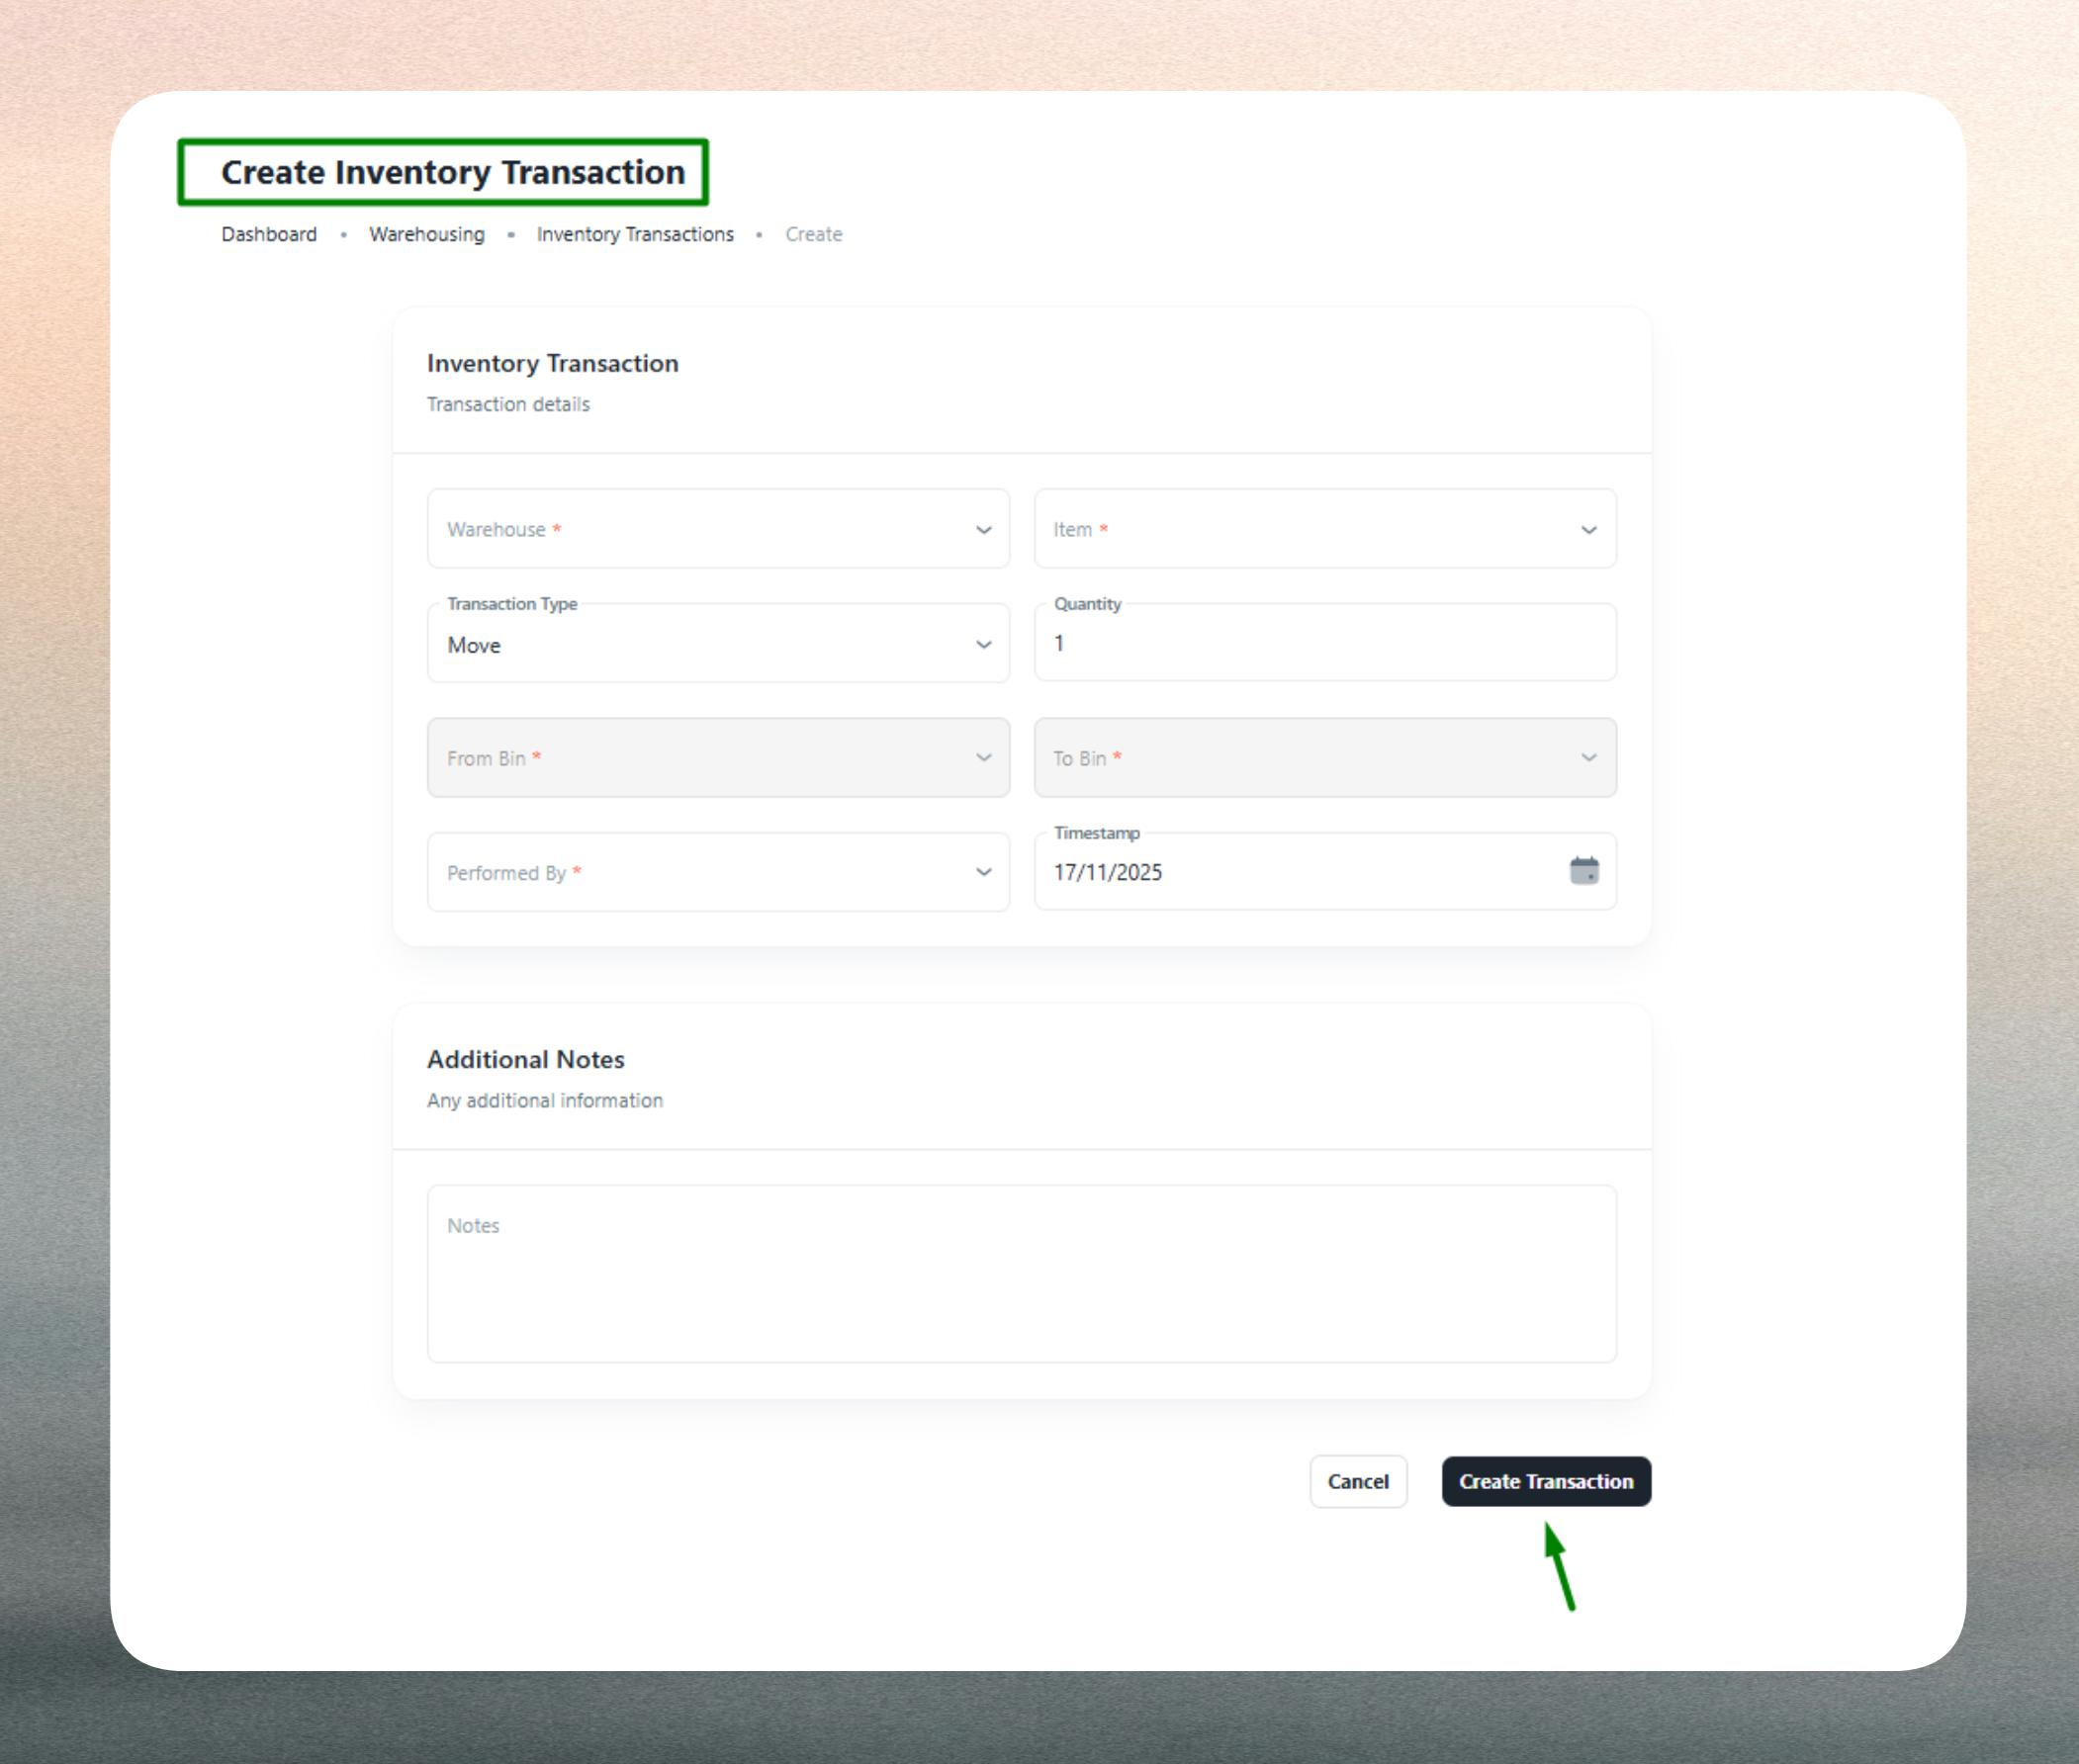This screenshot has height=1764, width=2079.
Task: Click the Item field chevron arrow
Action: pos(1590,529)
